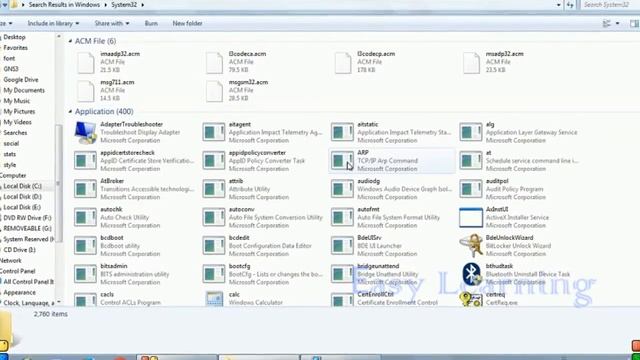Click the Burn toolbar button
This screenshot has width=640, height=360.
[x=151, y=24]
